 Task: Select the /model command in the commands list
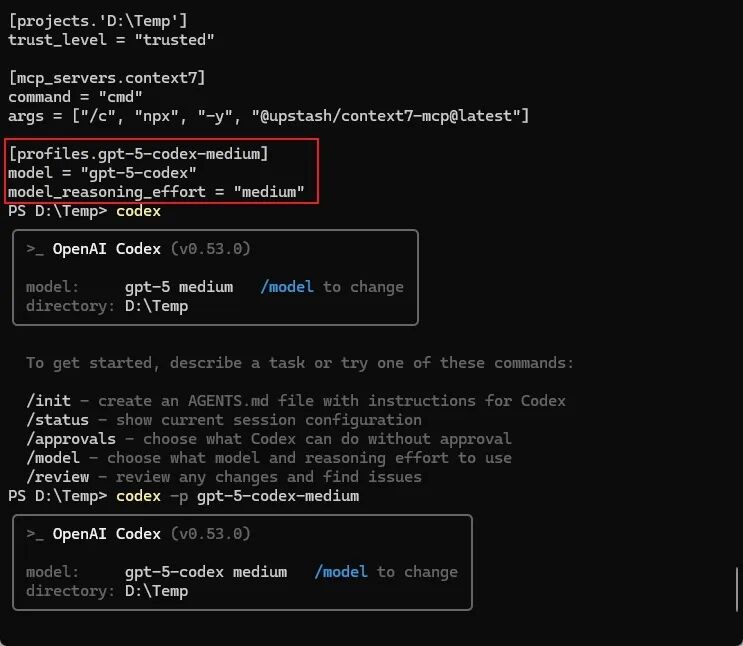(x=52, y=458)
